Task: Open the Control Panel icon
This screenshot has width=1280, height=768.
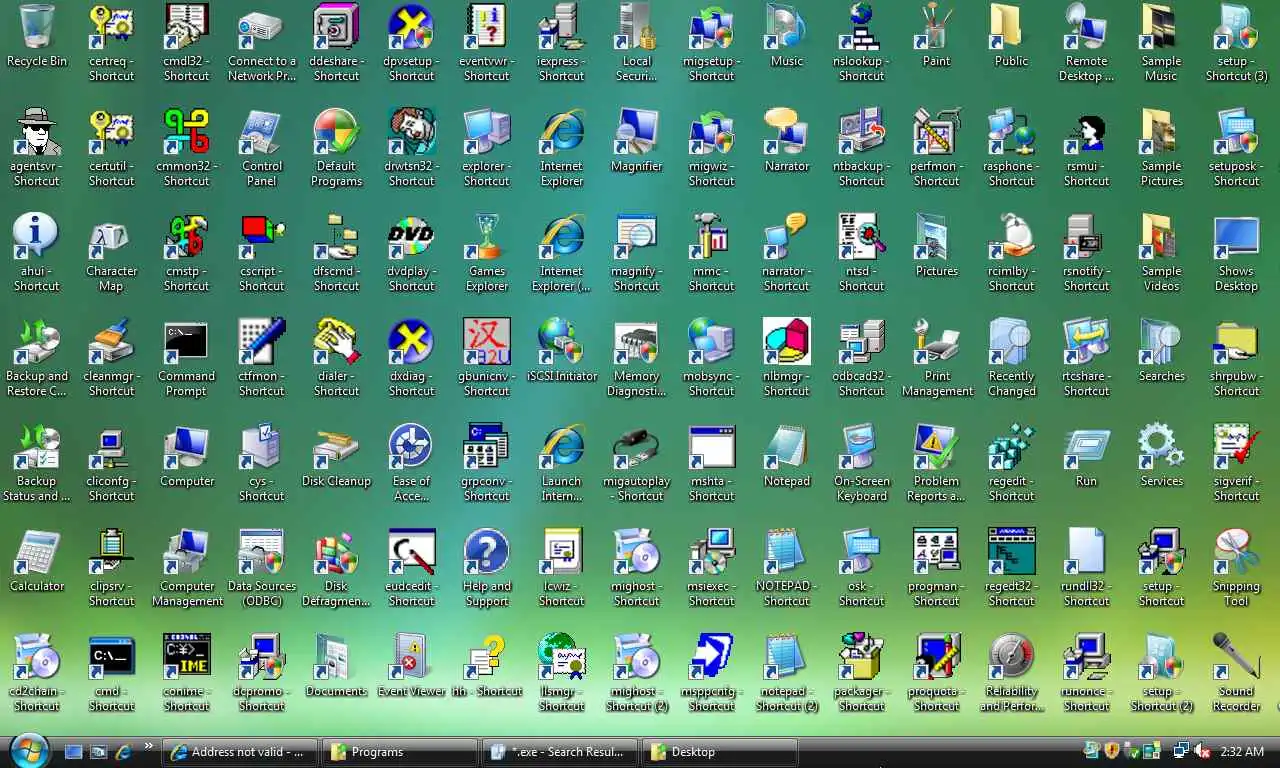Action: coord(261,149)
